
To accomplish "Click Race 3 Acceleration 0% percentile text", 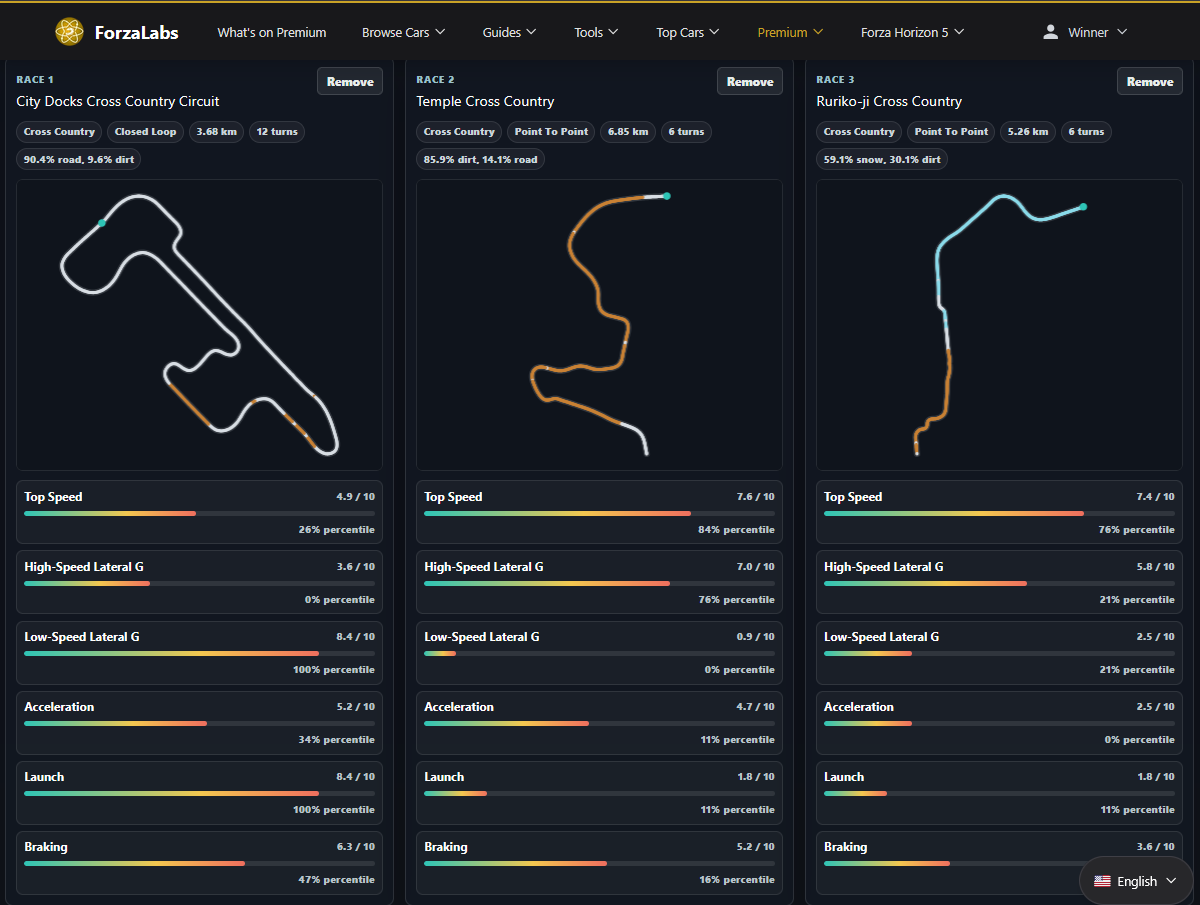I will point(1140,740).
